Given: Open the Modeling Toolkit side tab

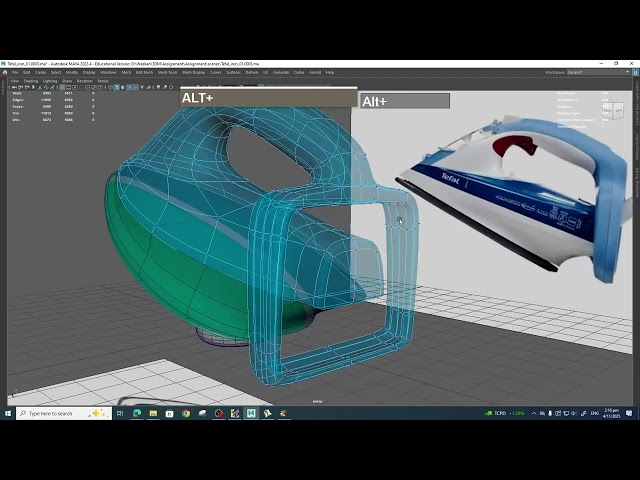Looking at the screenshot, I should click(x=636, y=182).
